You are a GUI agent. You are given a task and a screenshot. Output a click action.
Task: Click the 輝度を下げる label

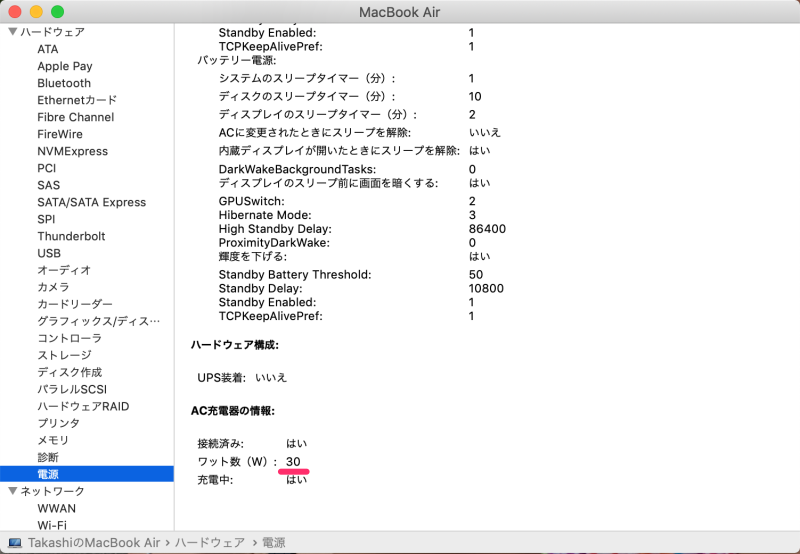253,257
